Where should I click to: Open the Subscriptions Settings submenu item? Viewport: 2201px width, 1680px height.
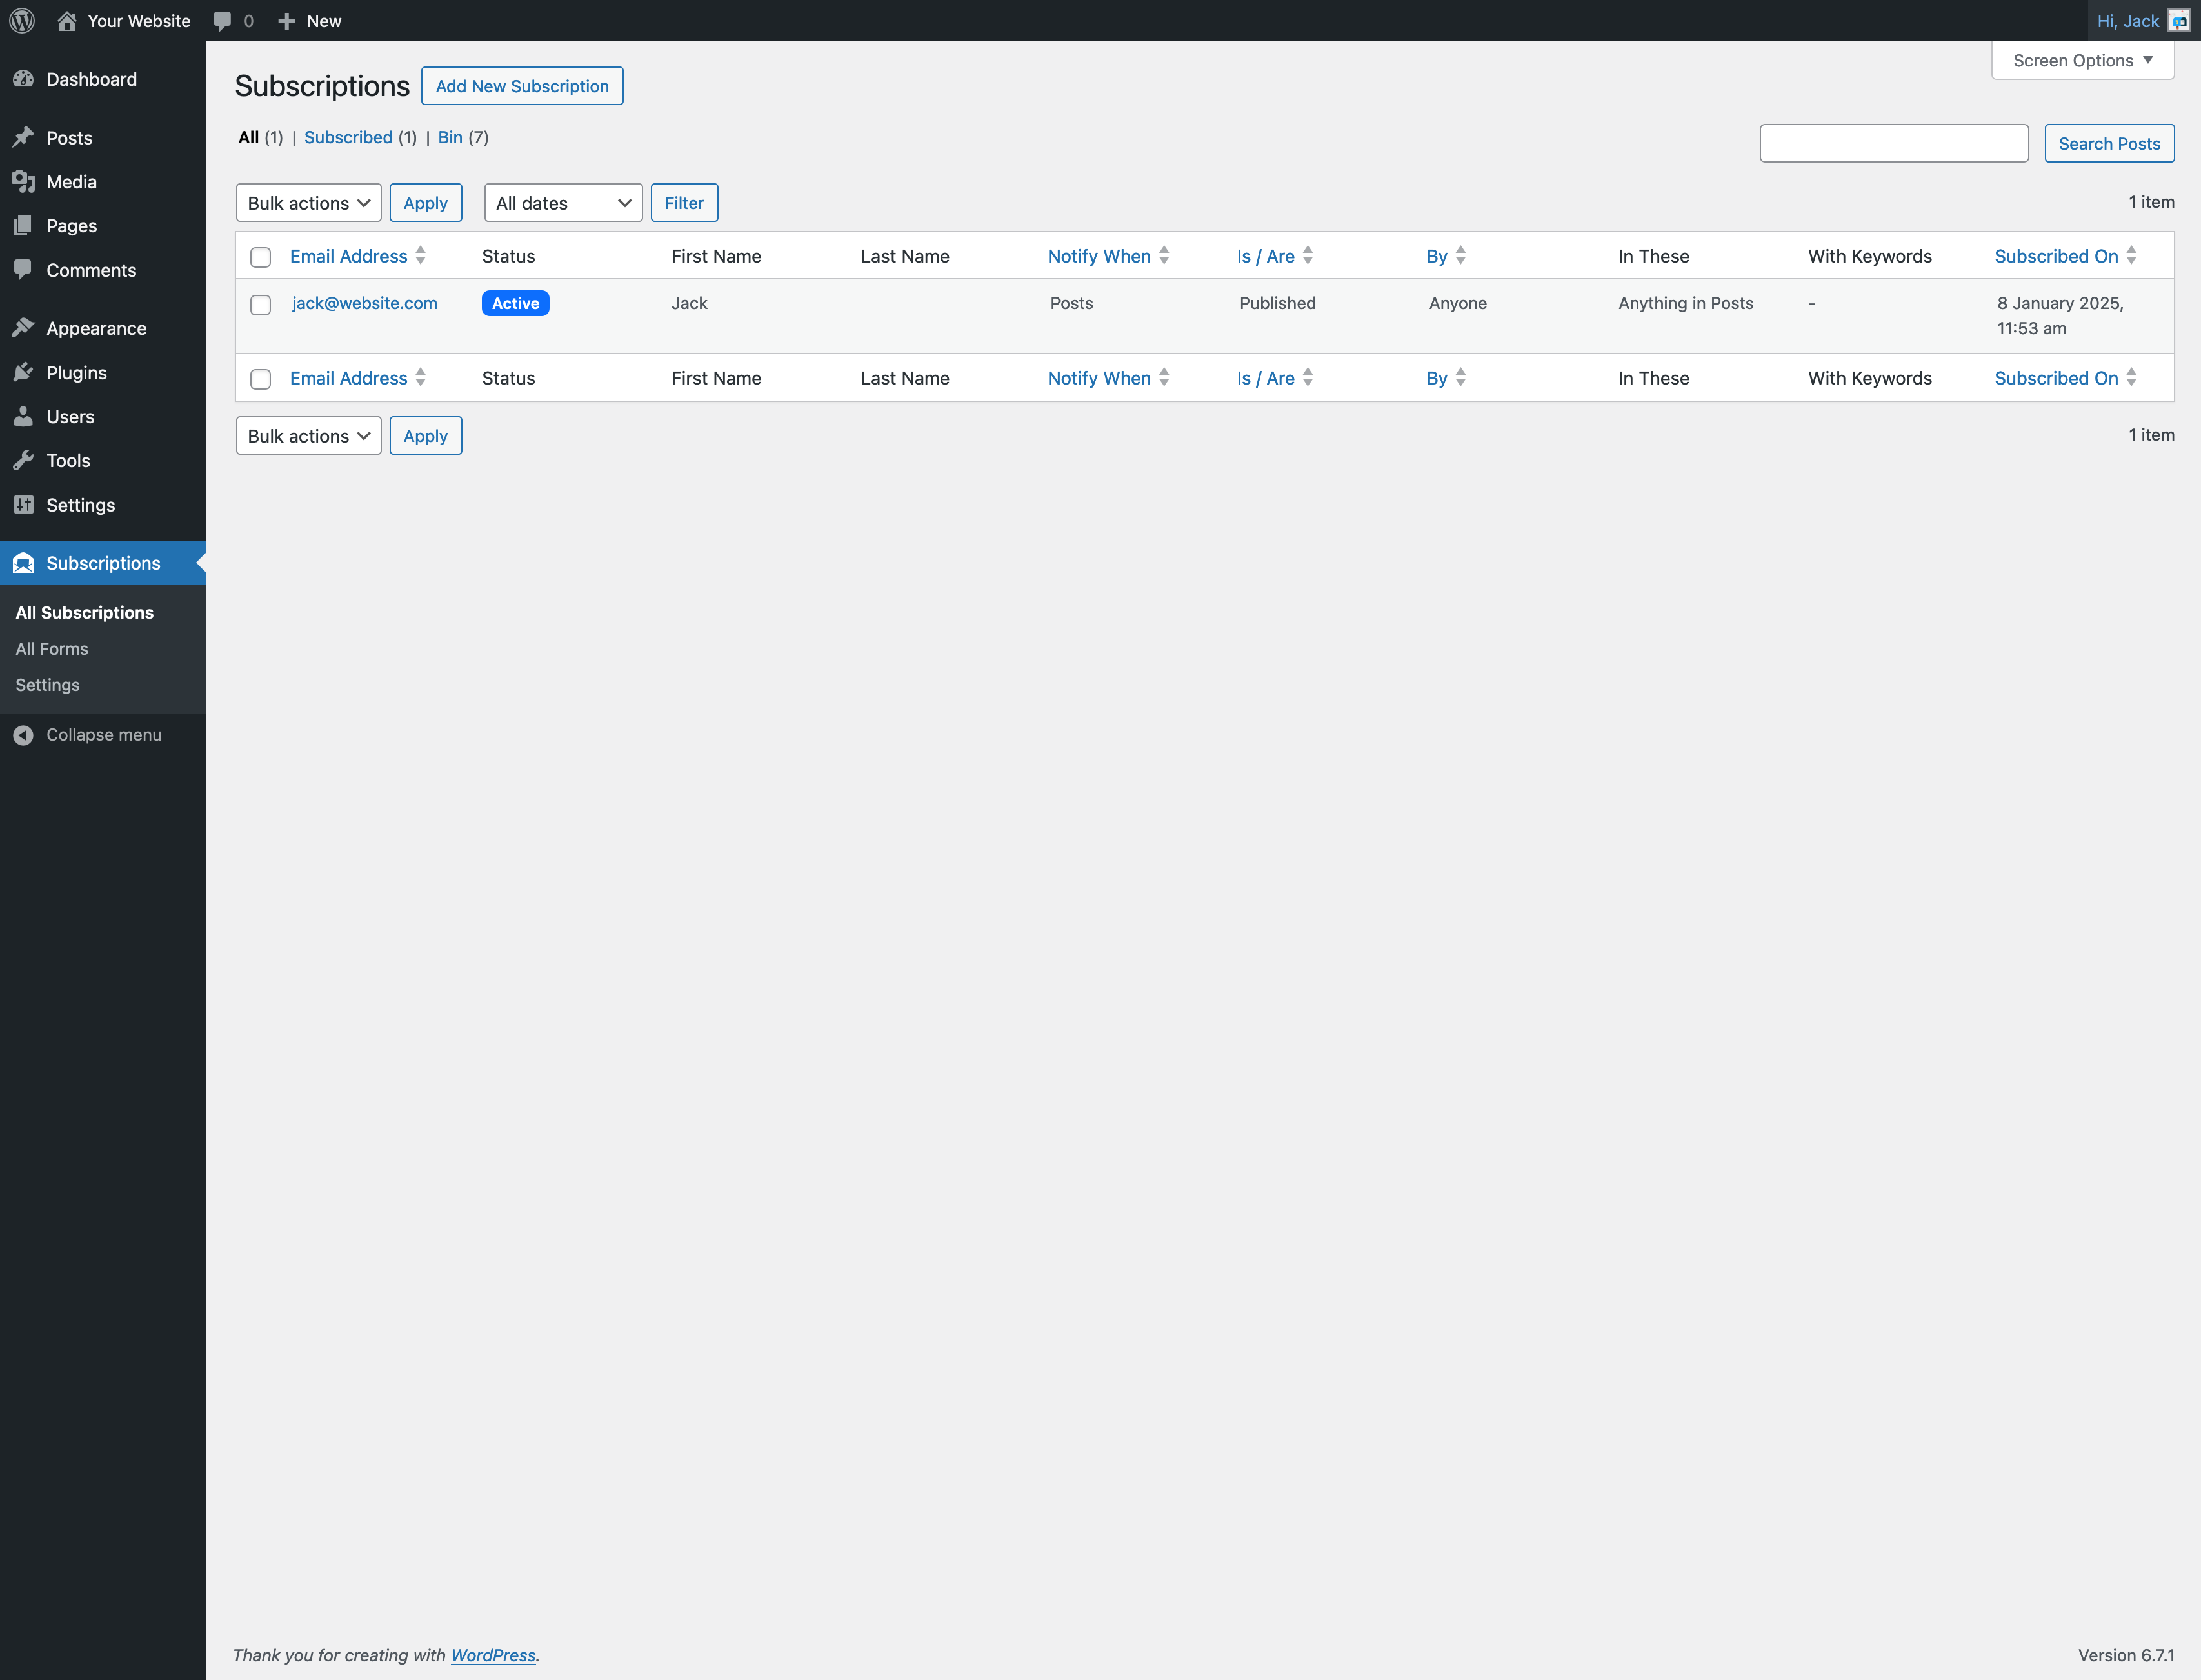click(48, 685)
